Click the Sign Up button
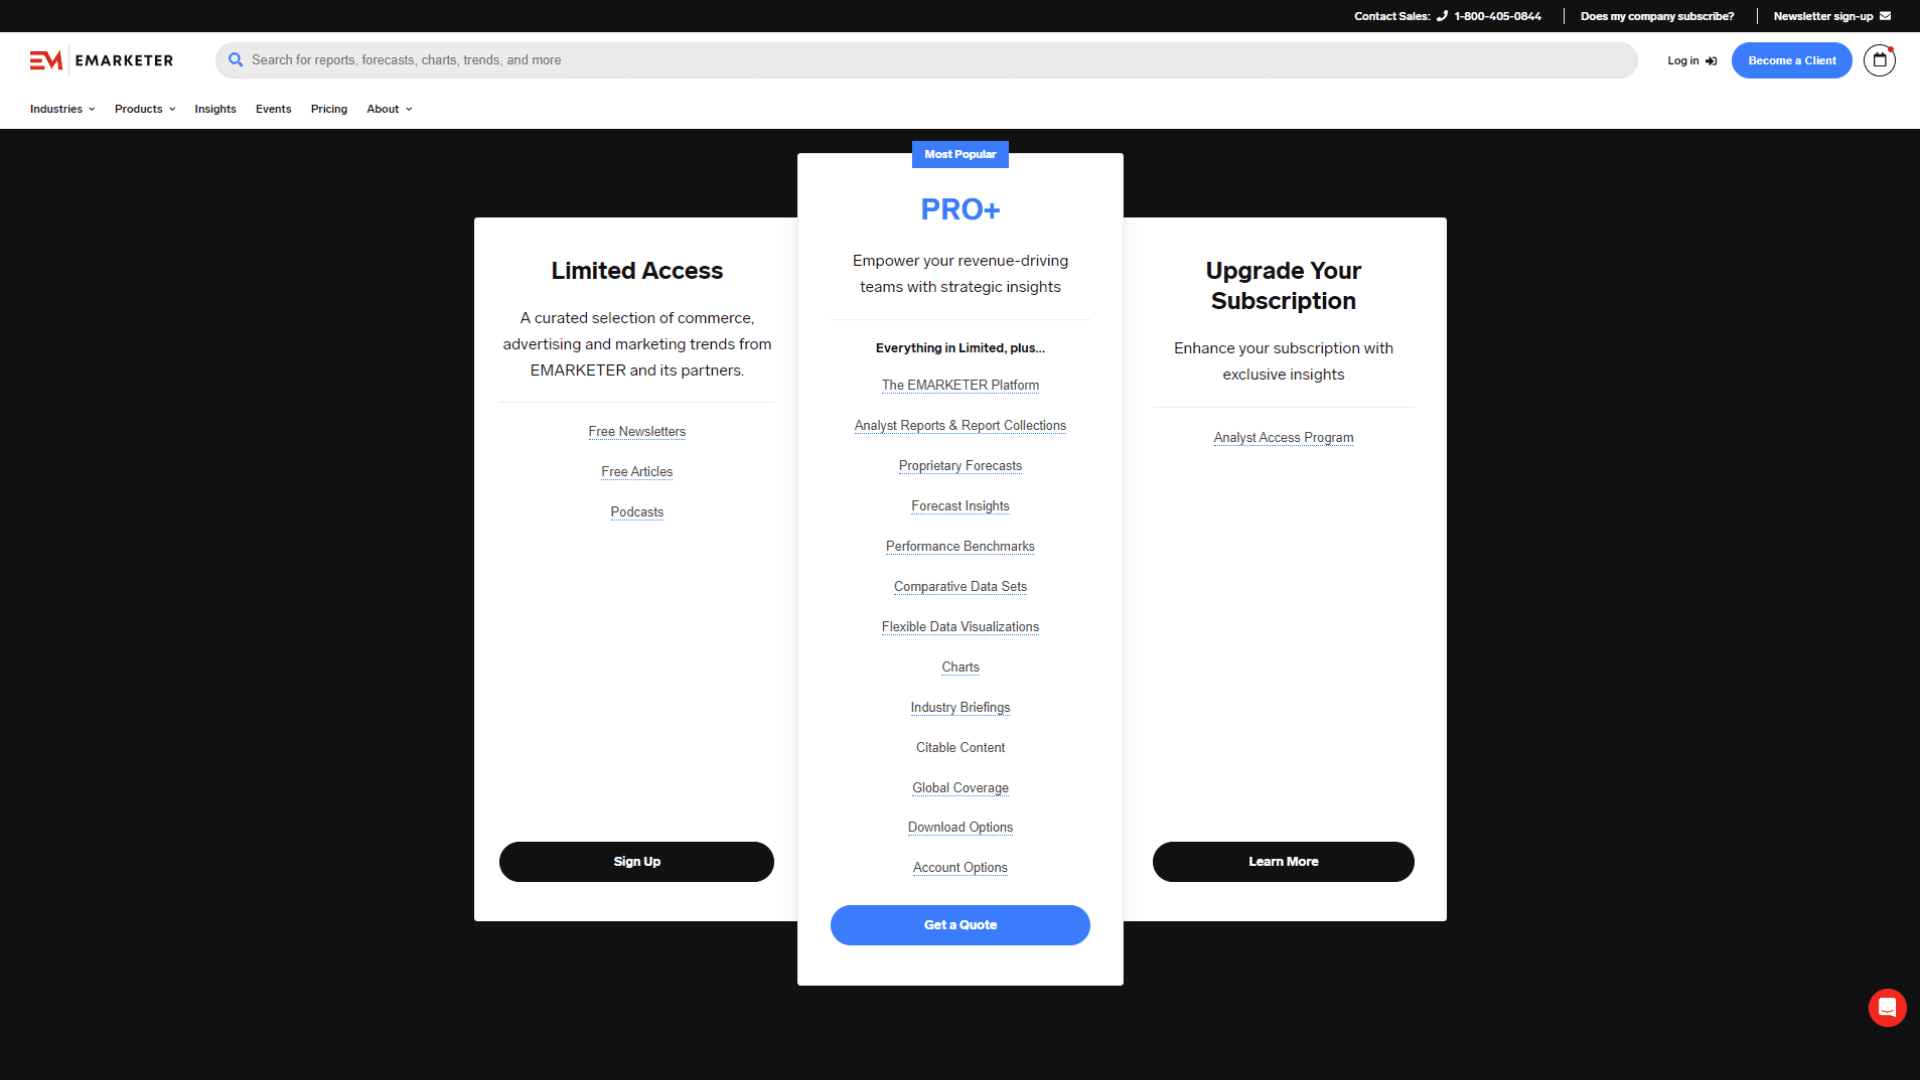 click(x=636, y=861)
